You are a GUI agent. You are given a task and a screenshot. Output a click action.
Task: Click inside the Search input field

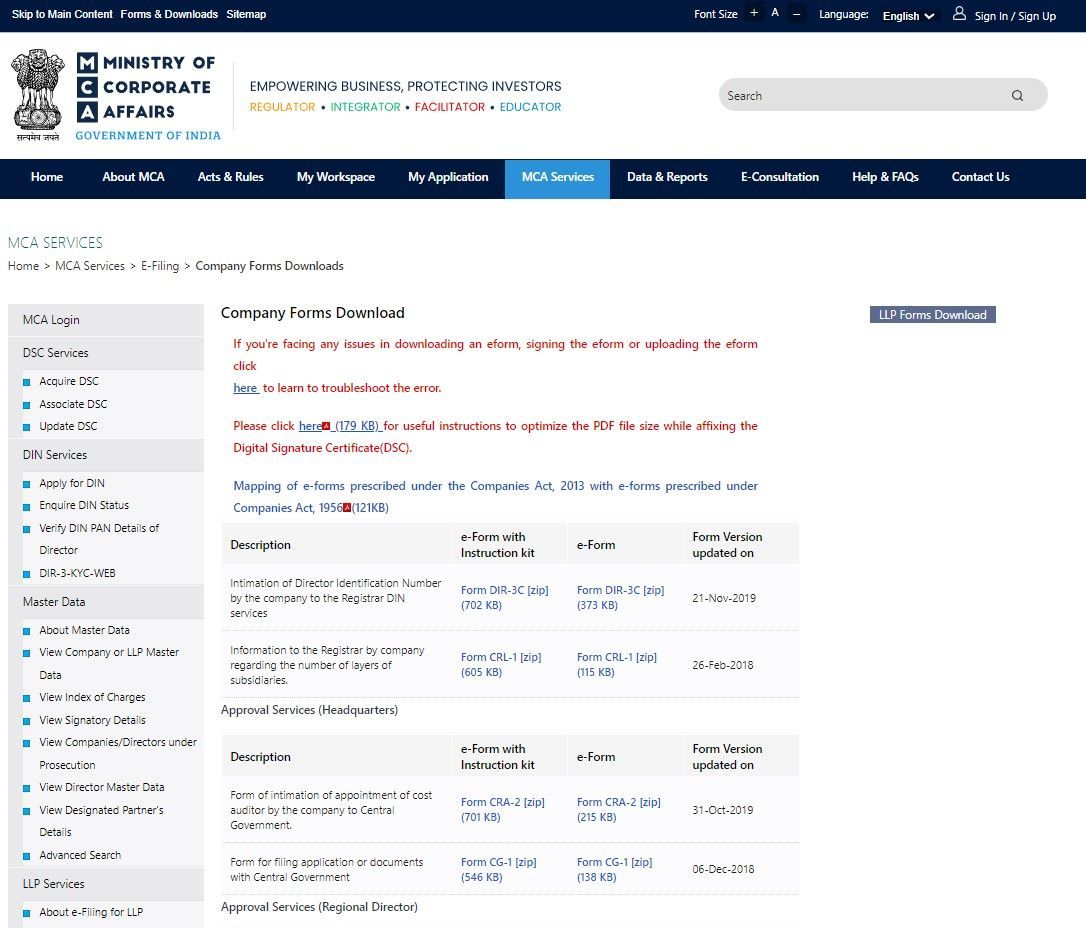pyautogui.click(x=860, y=94)
